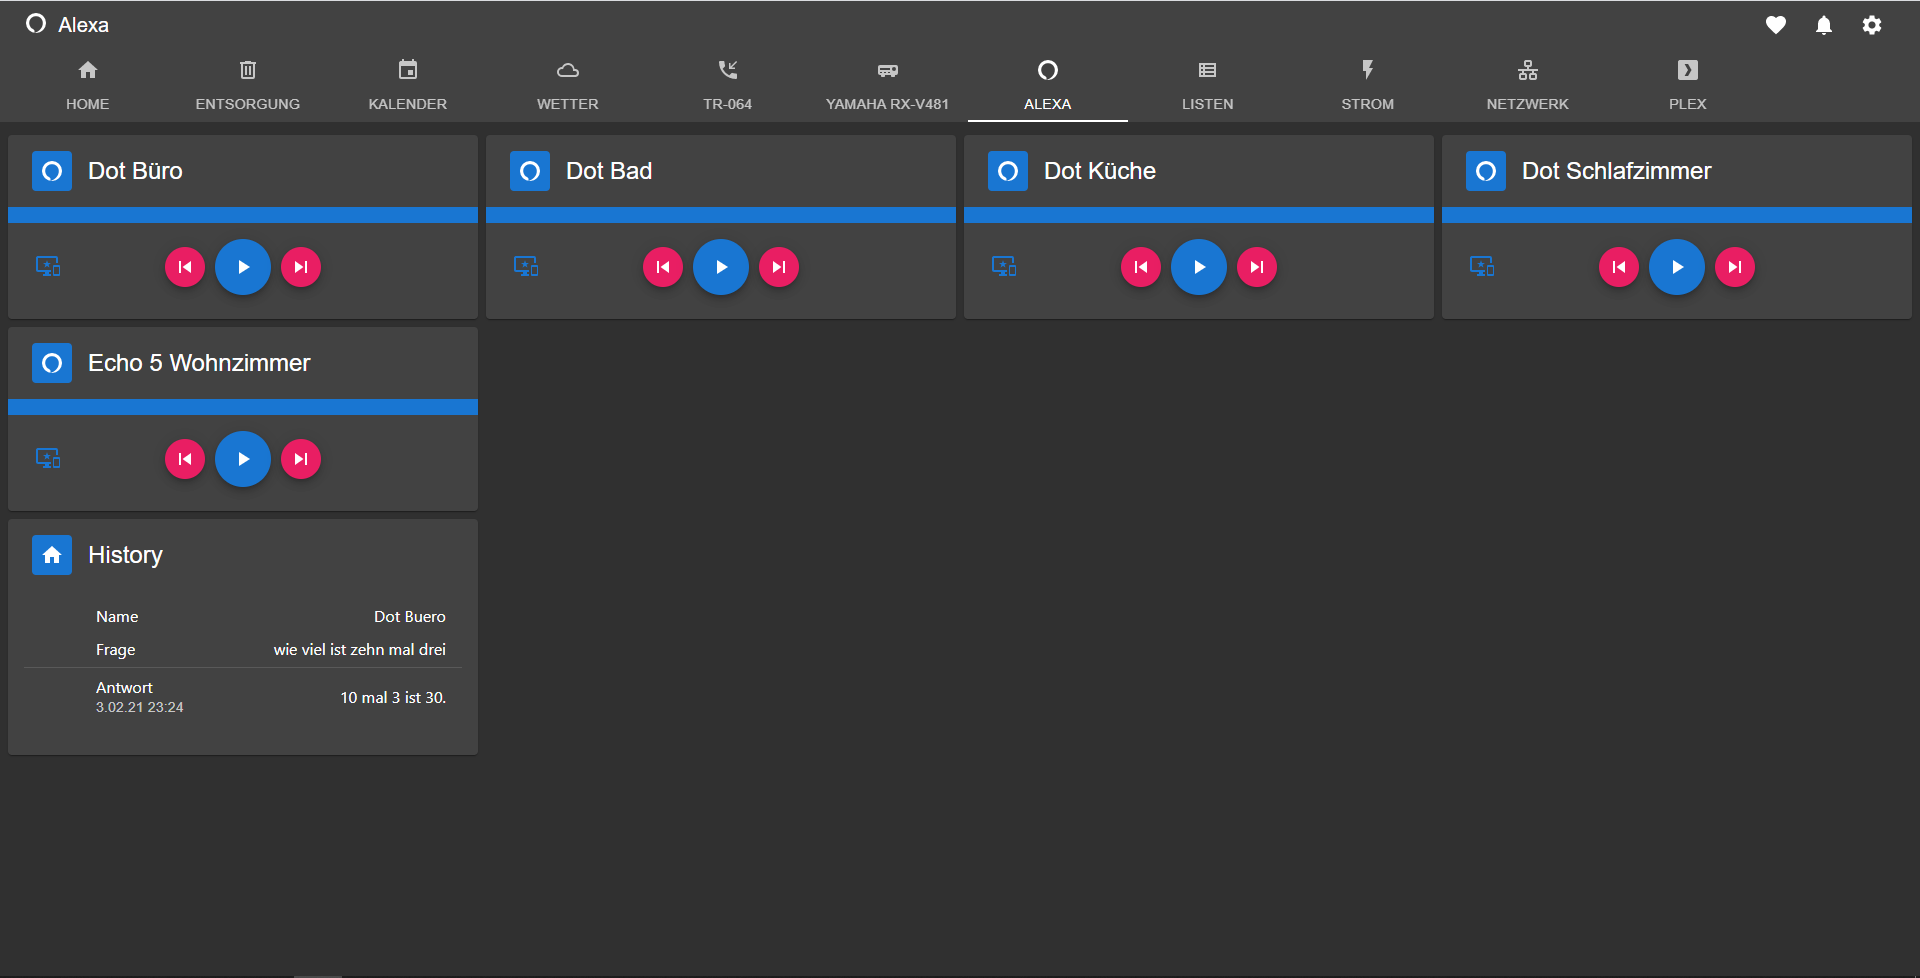Open the LISTEN tab
1920x978 pixels.
pyautogui.click(x=1208, y=84)
